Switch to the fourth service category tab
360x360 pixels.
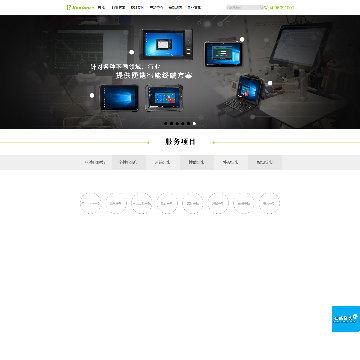197,162
